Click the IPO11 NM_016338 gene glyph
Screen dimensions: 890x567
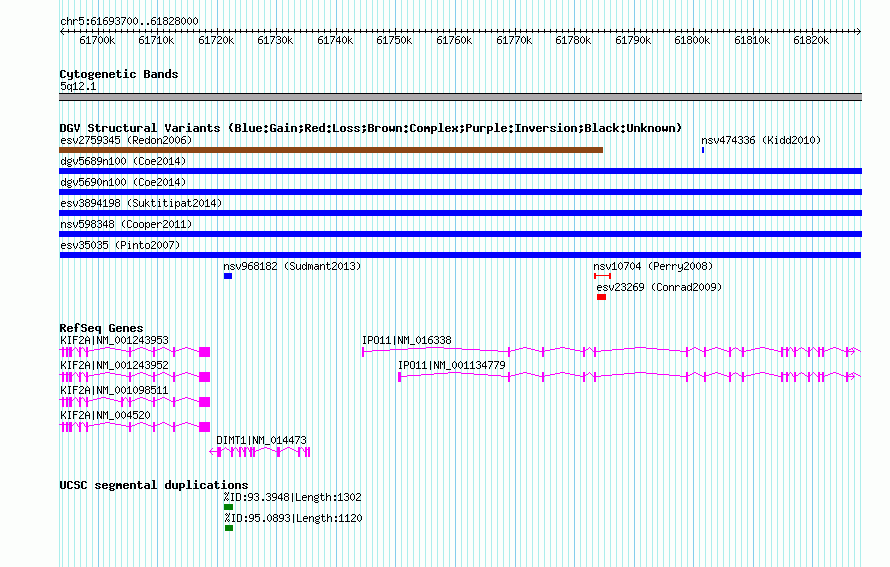coord(611,352)
